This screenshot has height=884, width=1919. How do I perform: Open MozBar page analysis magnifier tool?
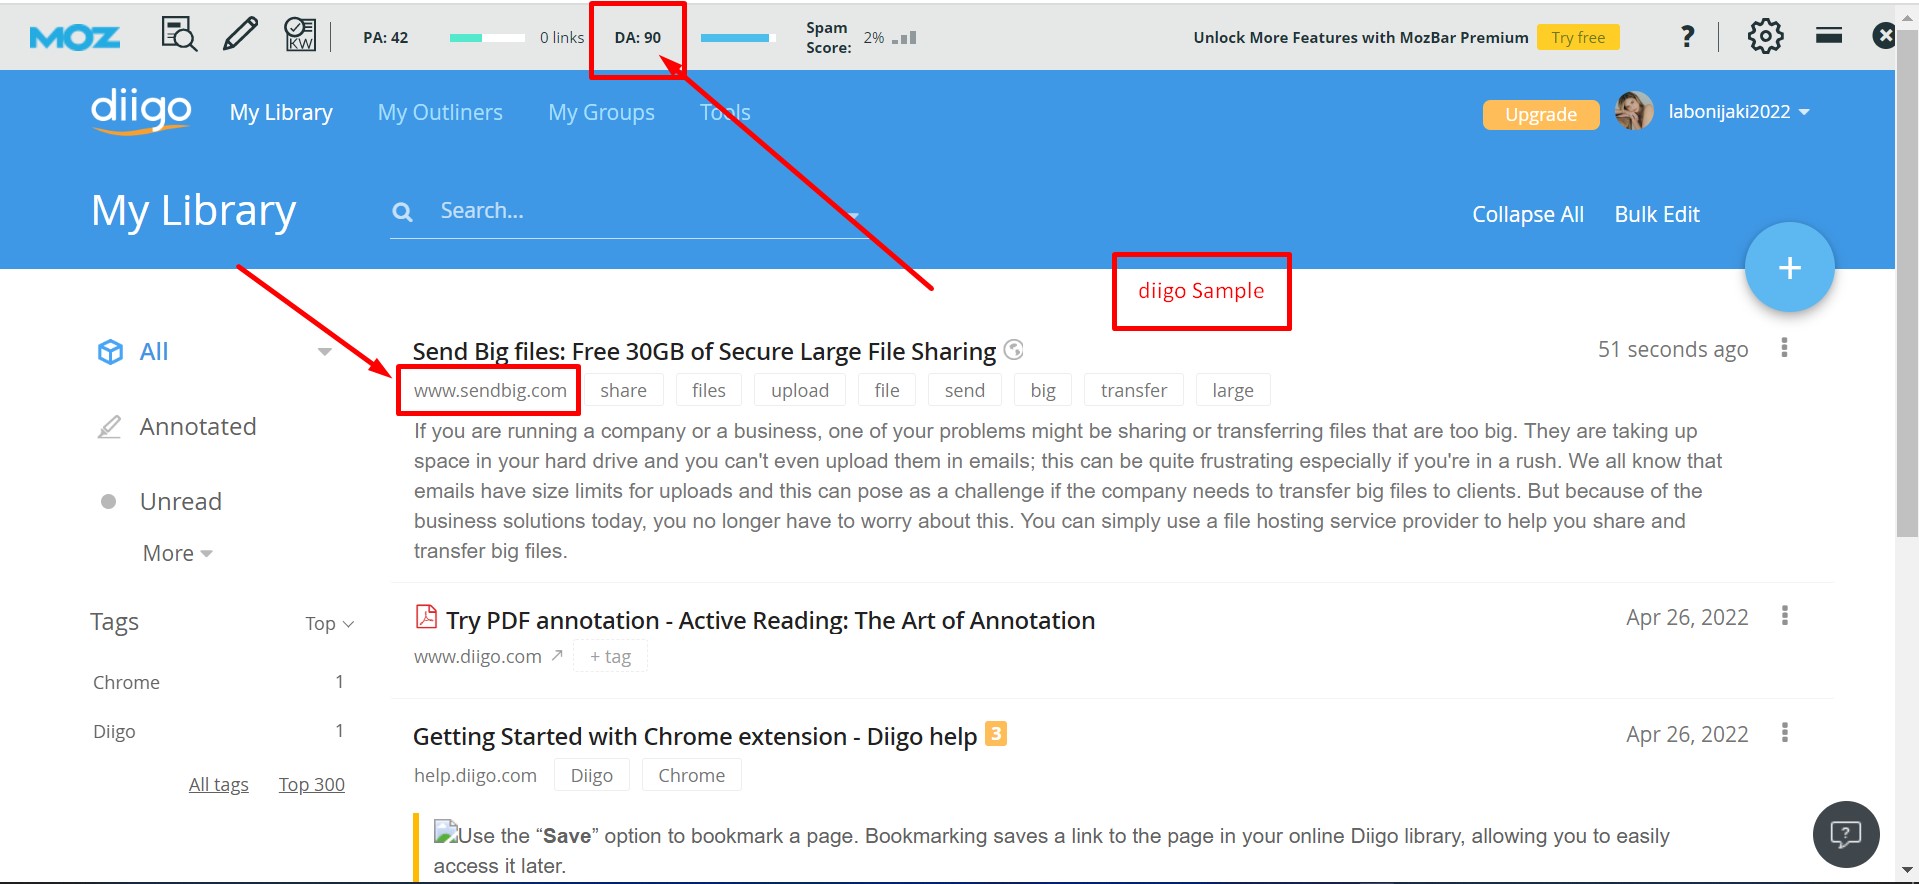click(x=179, y=35)
